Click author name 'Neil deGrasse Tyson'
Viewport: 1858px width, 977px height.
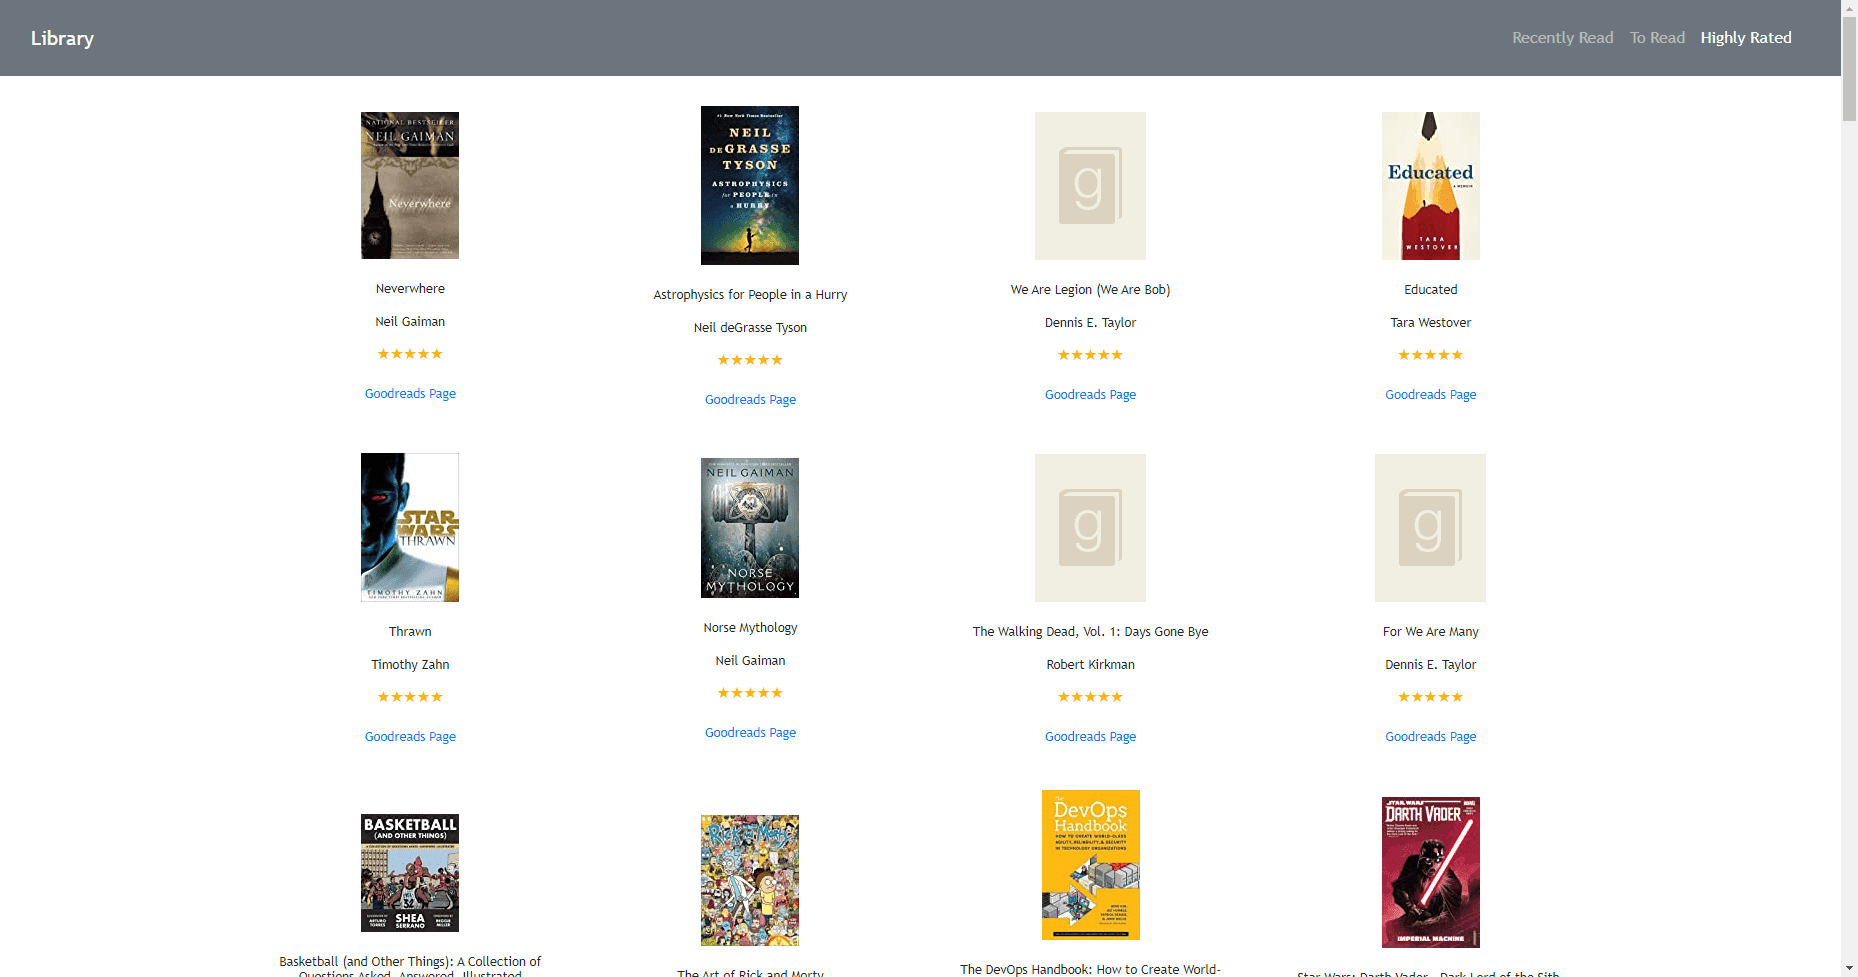click(750, 328)
